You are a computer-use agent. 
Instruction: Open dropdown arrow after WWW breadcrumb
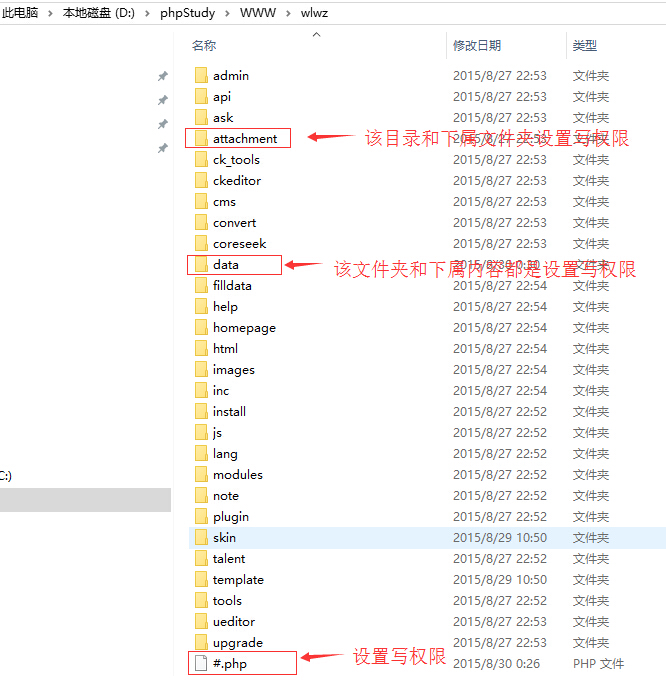287,13
